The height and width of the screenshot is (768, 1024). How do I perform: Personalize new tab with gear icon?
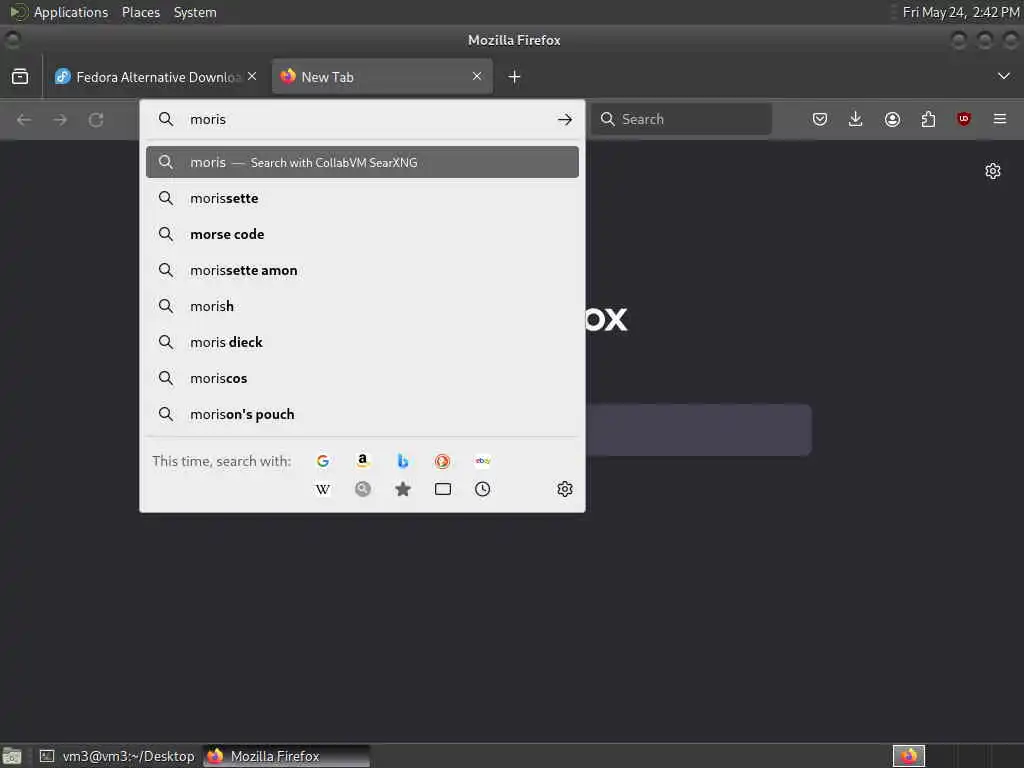(993, 171)
